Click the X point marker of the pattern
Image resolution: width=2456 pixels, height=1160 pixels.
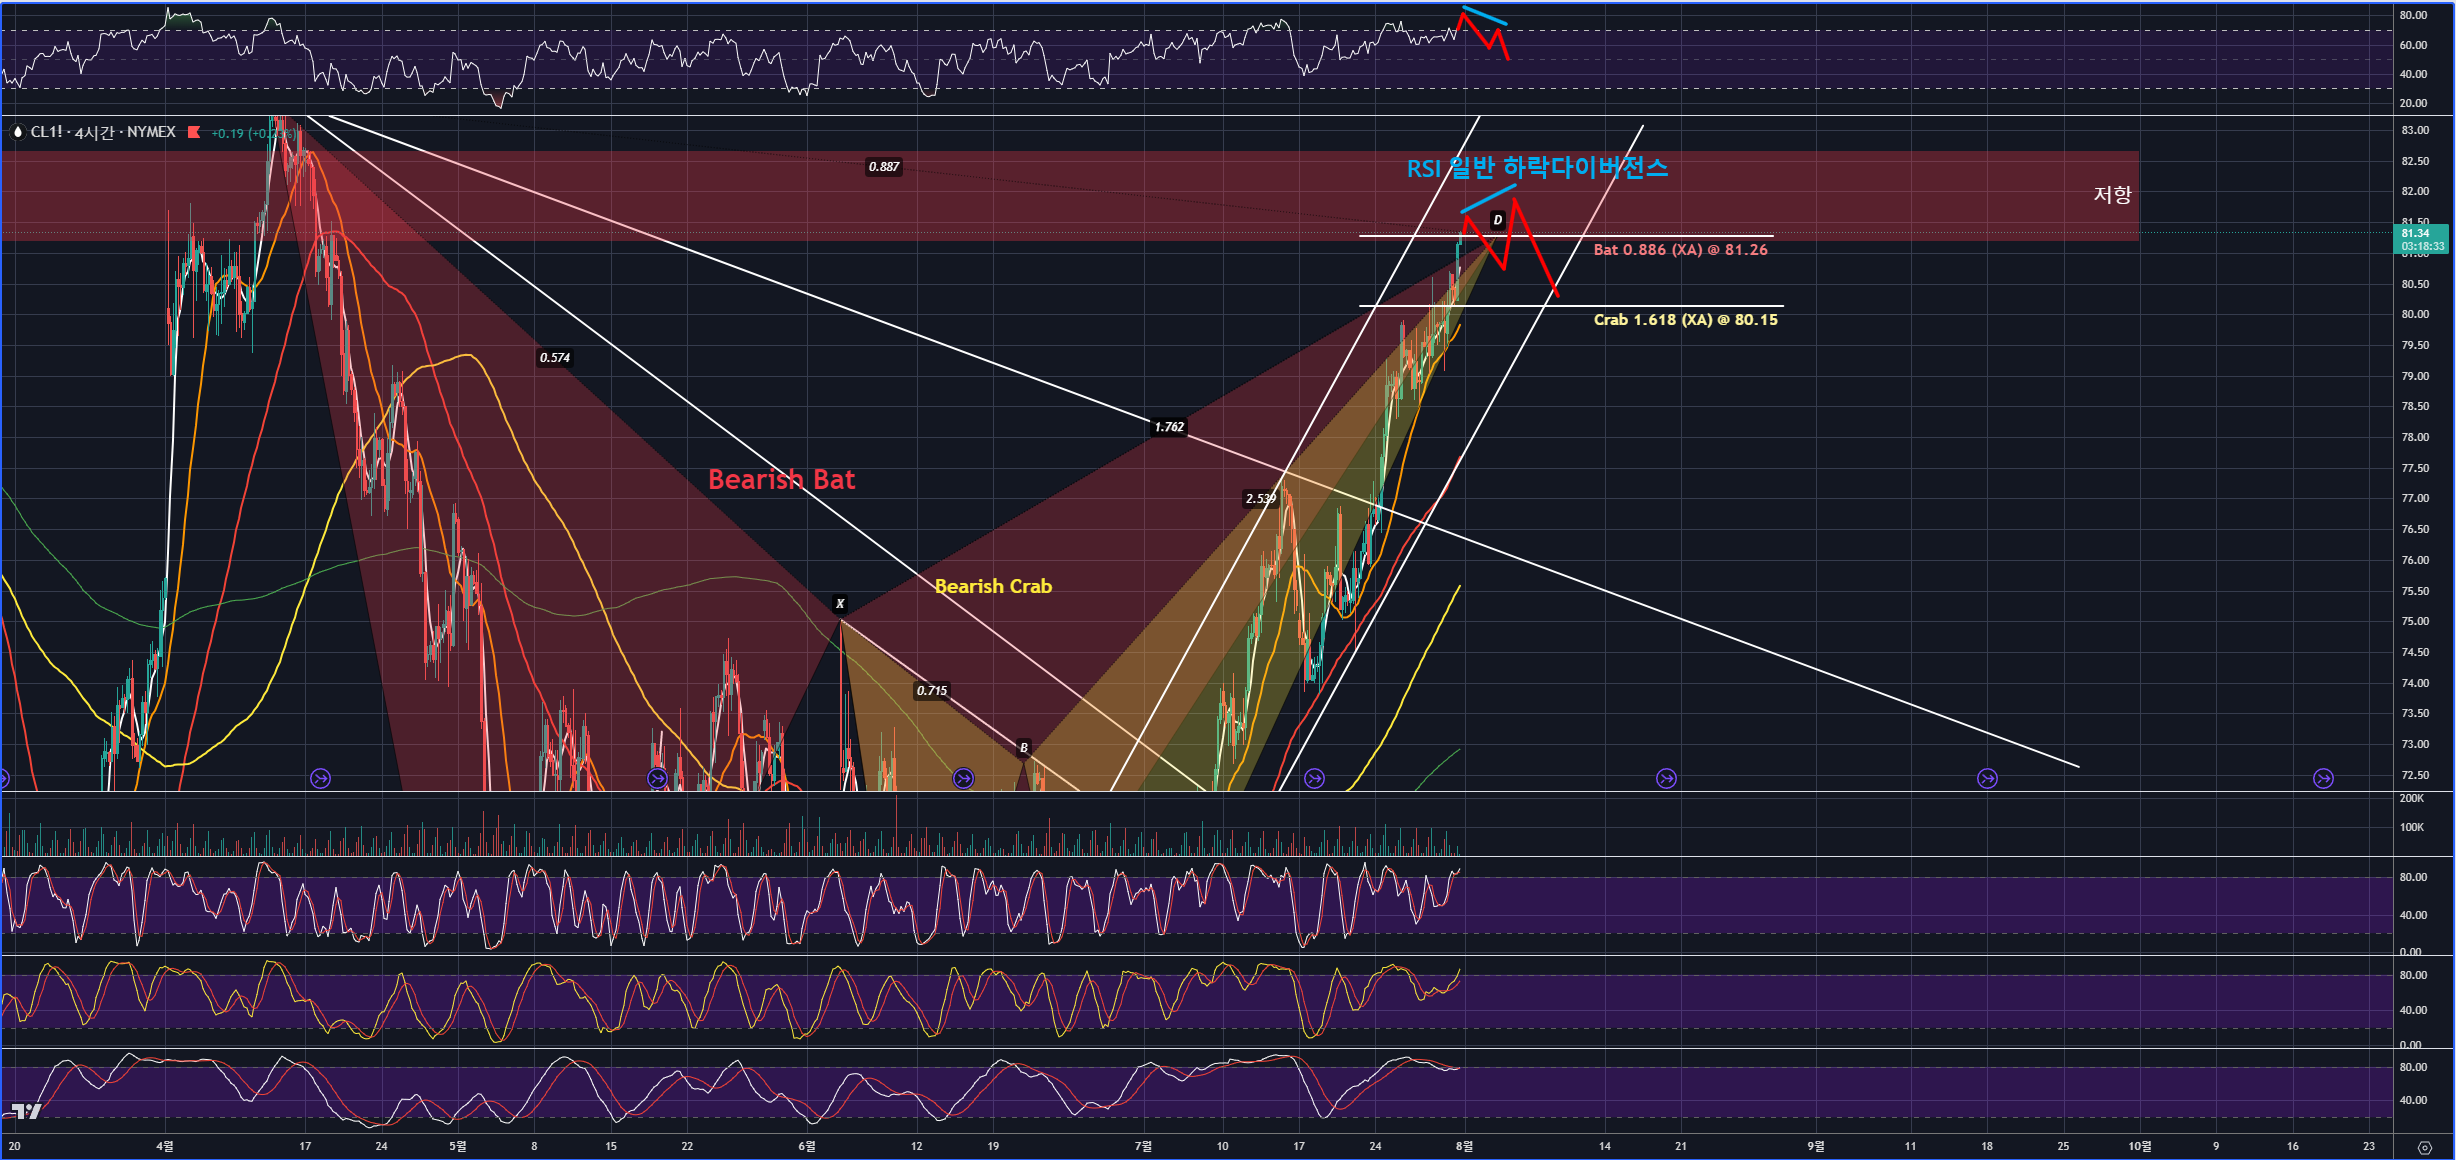[840, 604]
